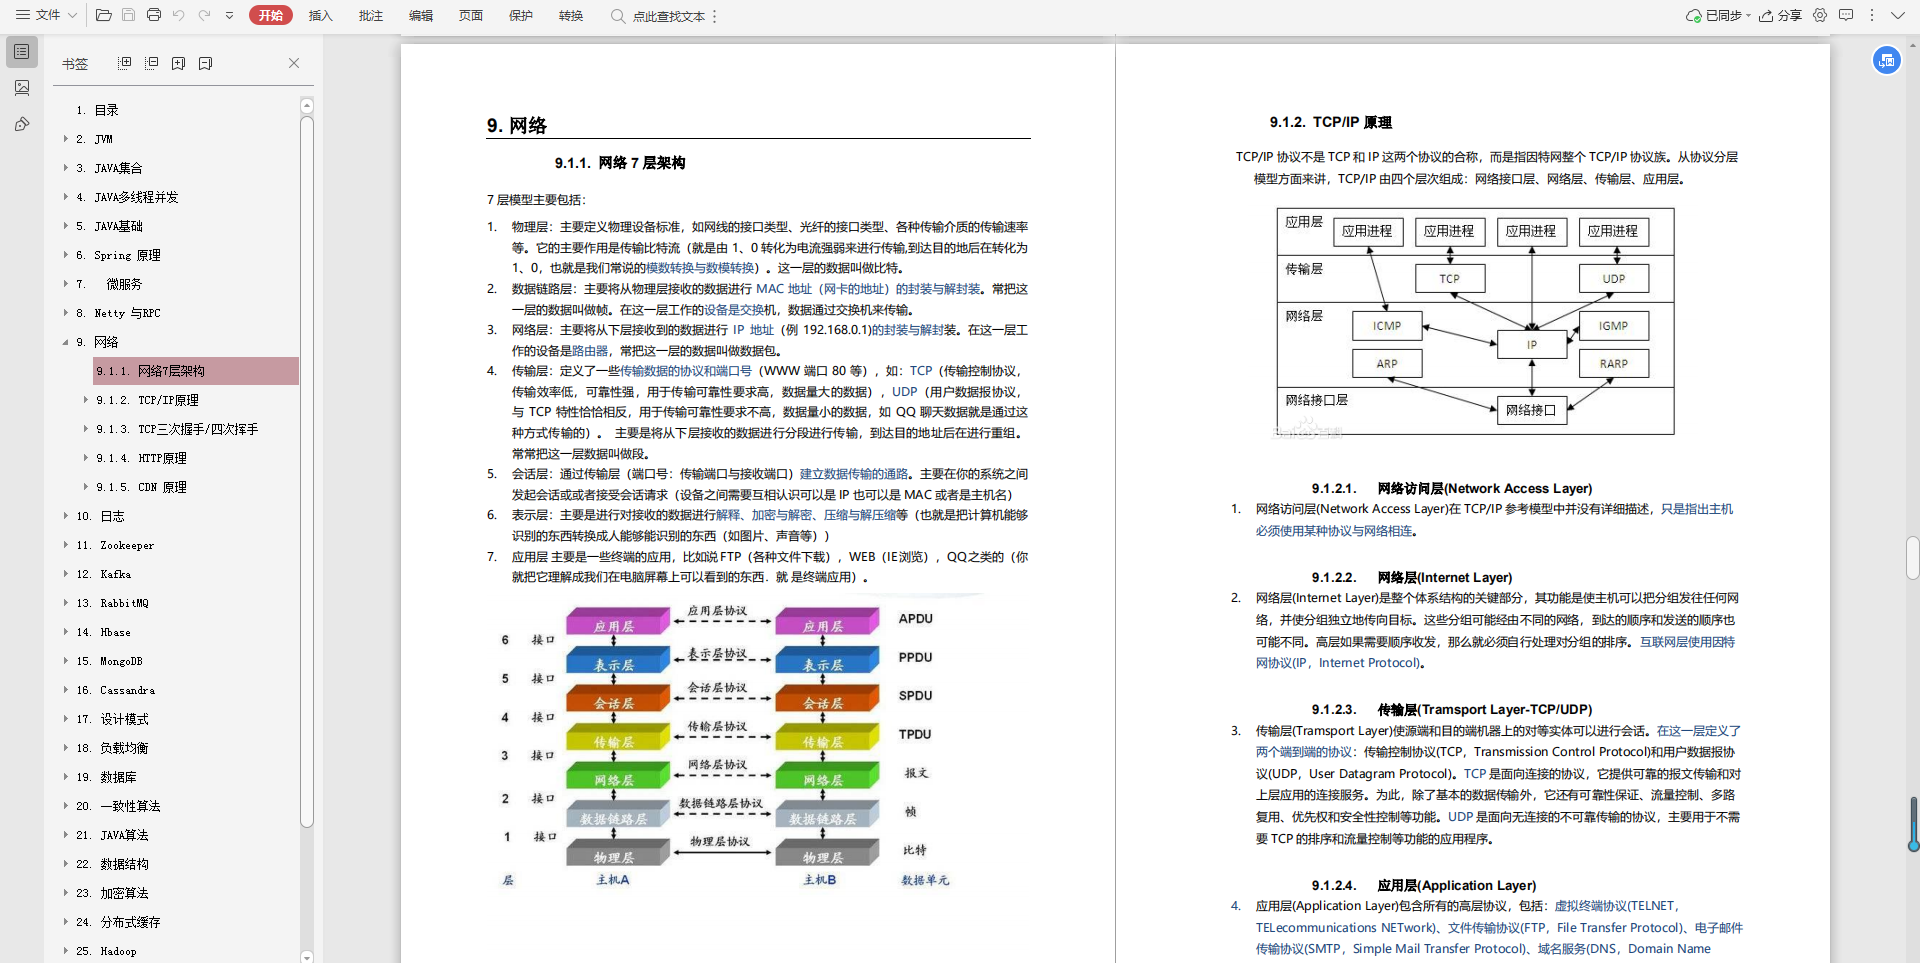The height and width of the screenshot is (963, 1920).
Task: Open the page thumbnails sidebar panel
Action: click(x=22, y=88)
